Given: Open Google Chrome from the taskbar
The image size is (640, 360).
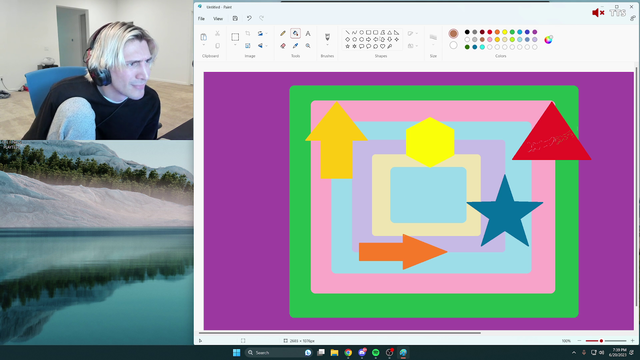Looking at the screenshot, I should click(348, 353).
